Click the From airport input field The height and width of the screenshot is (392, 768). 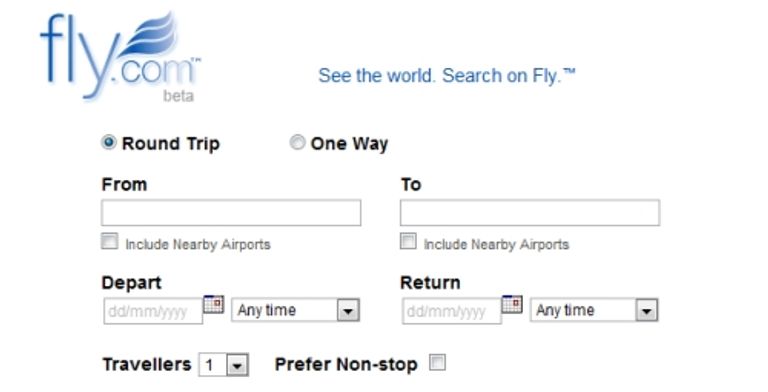tap(231, 213)
